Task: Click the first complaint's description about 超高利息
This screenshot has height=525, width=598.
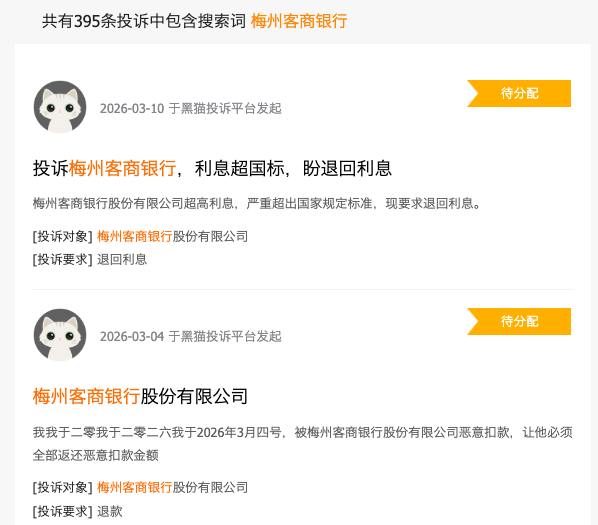Action: click(257, 203)
